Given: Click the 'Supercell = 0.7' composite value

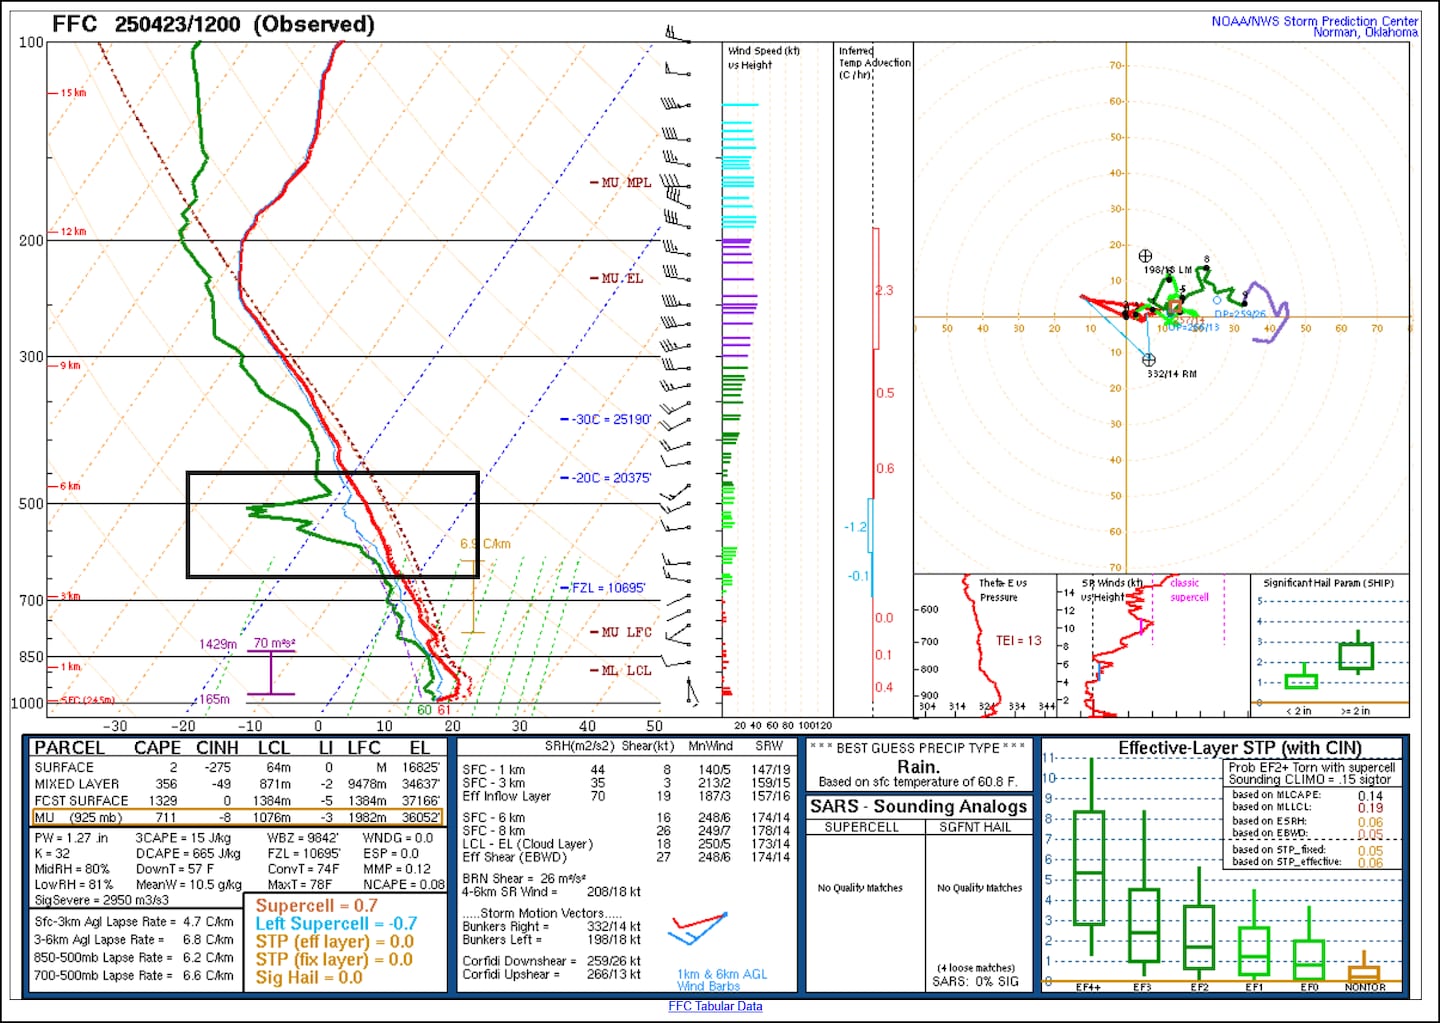Looking at the screenshot, I should coord(317,905).
